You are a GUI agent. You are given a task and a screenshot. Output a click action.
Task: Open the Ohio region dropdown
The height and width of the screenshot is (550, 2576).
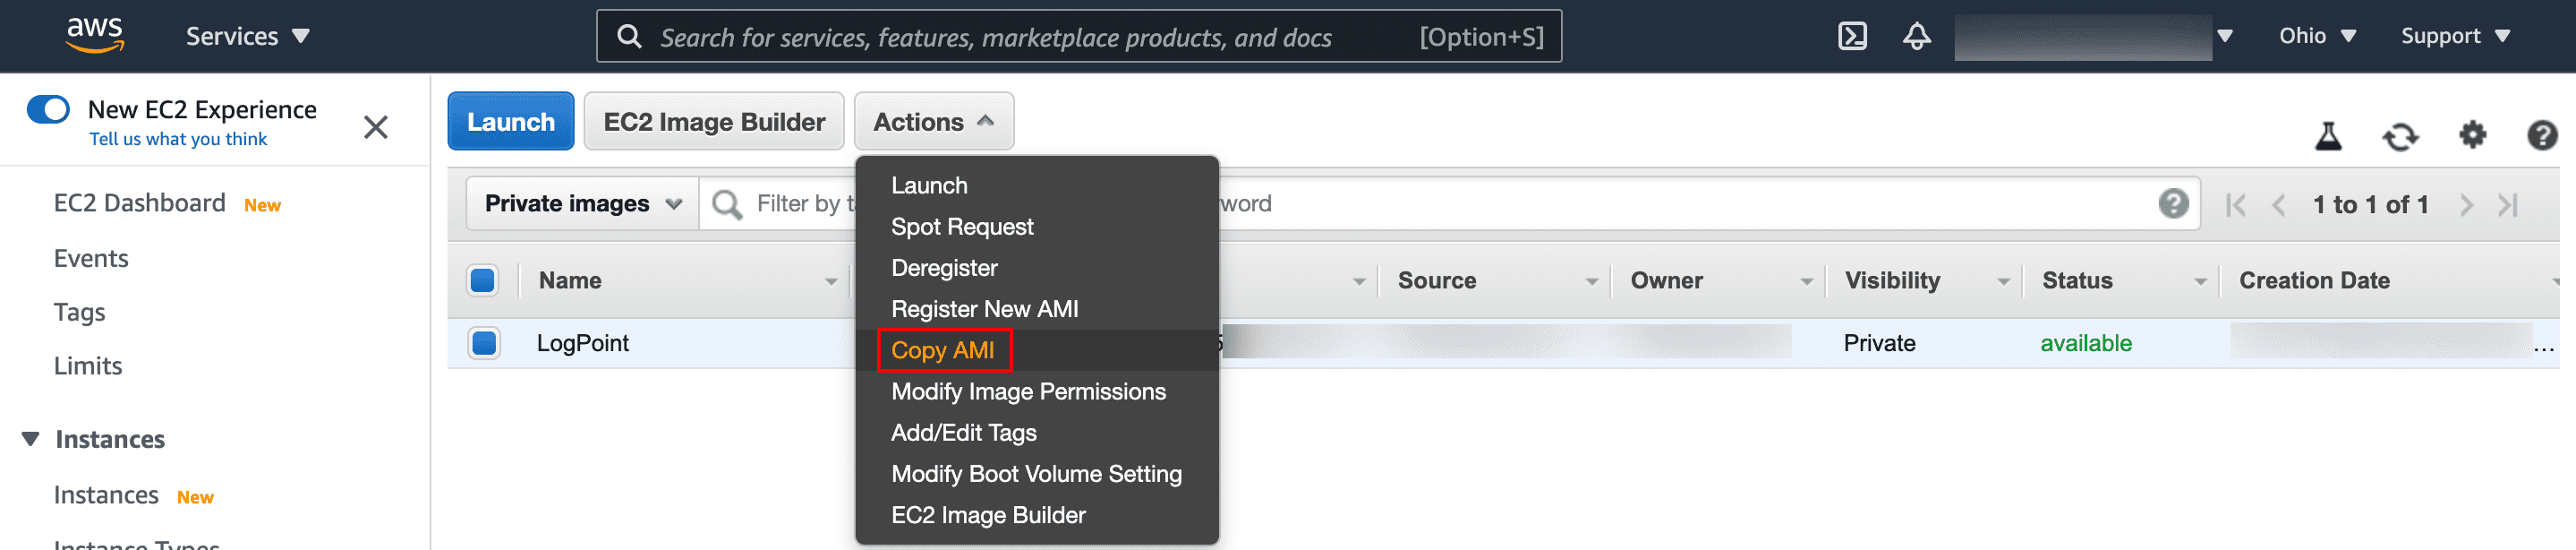coord(2317,36)
